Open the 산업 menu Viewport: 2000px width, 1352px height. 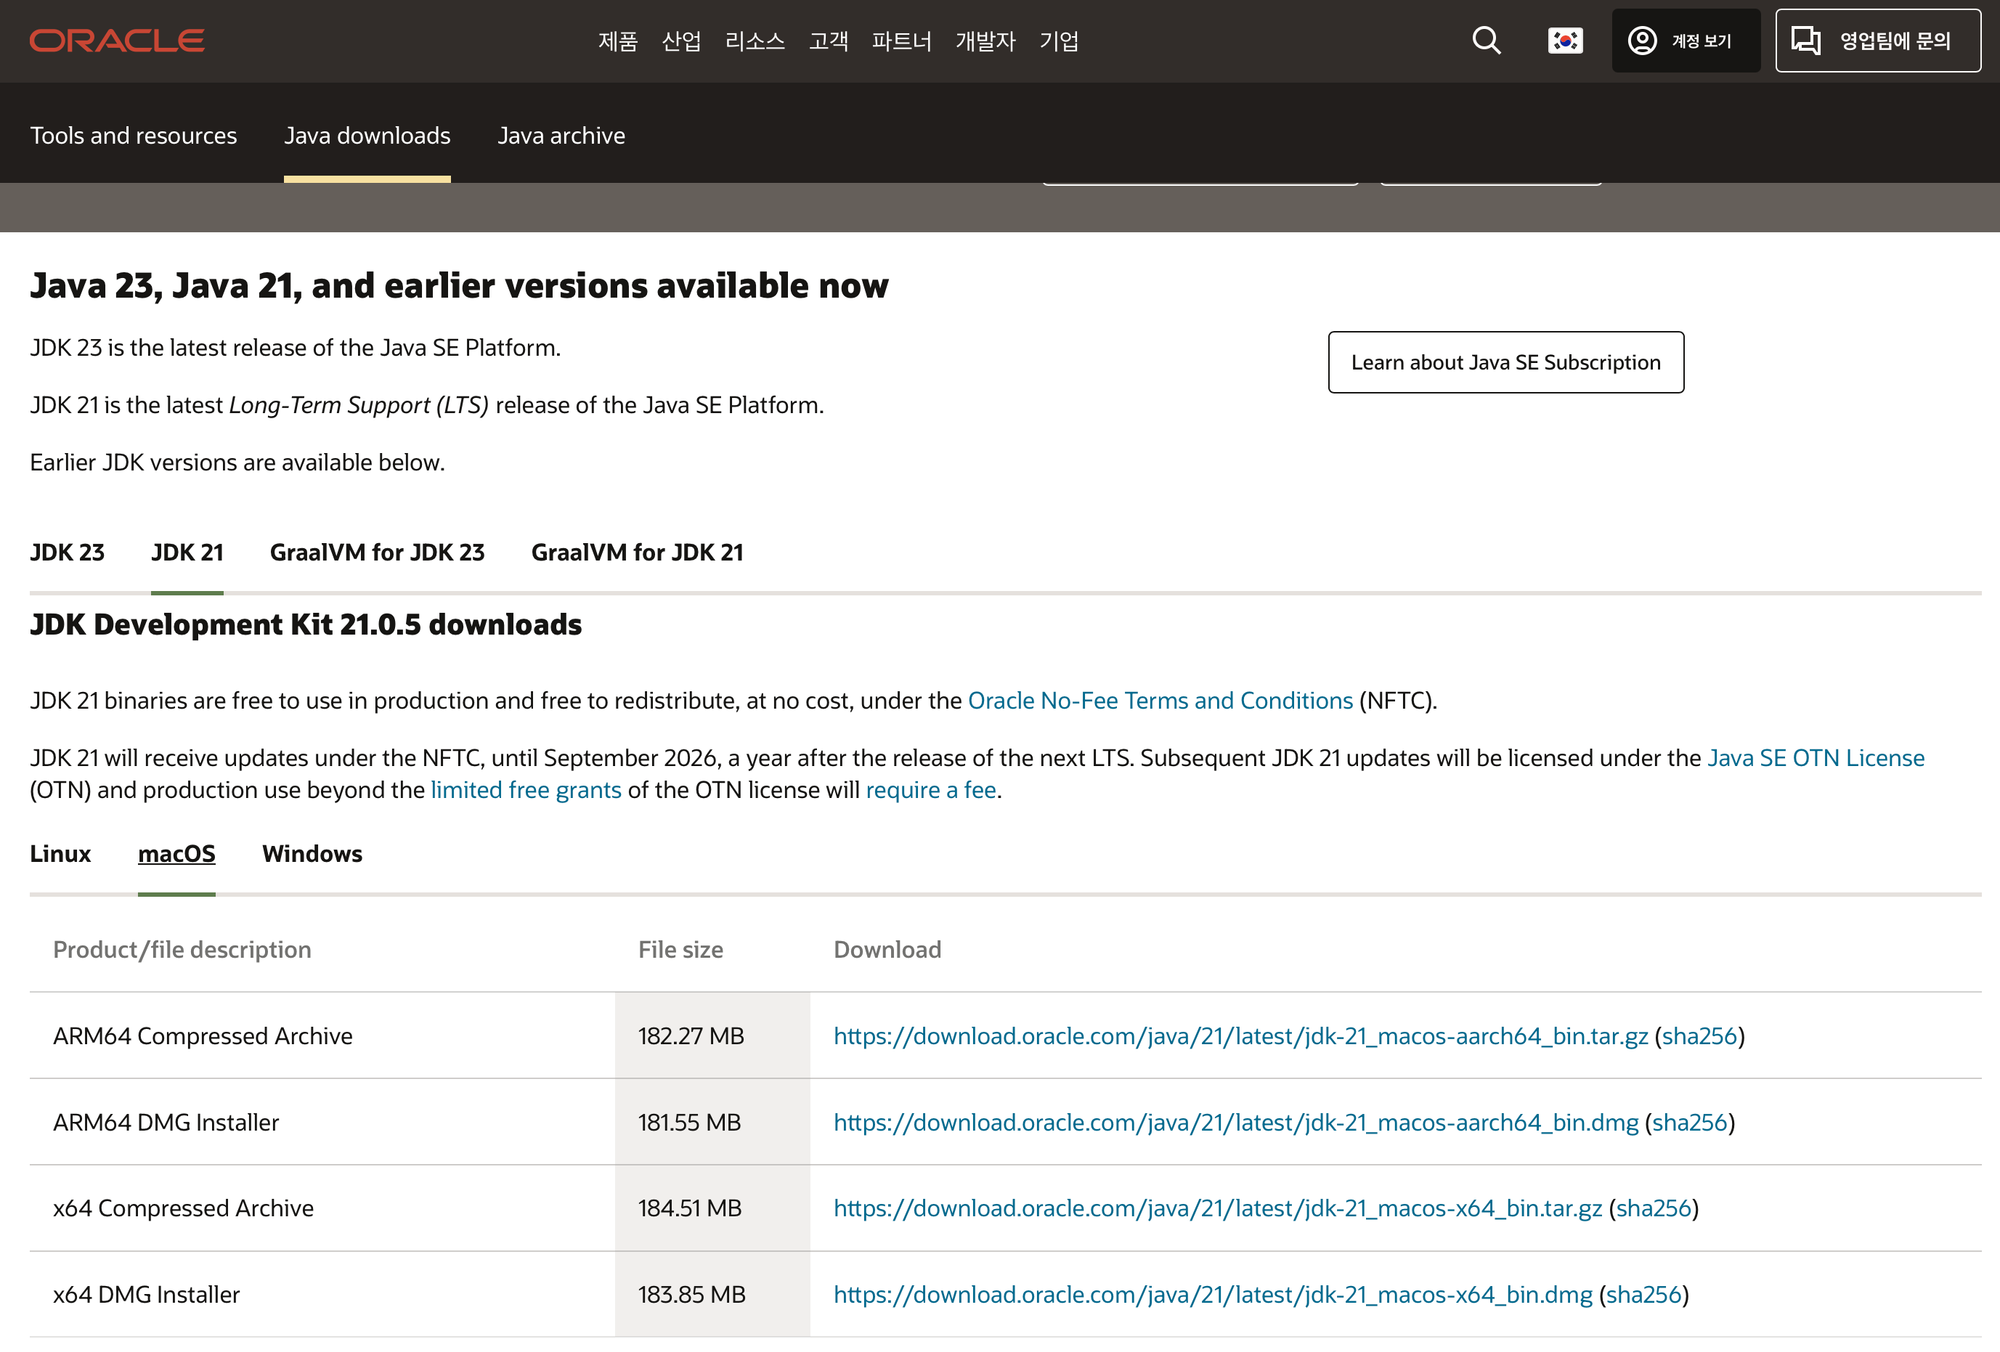(681, 41)
